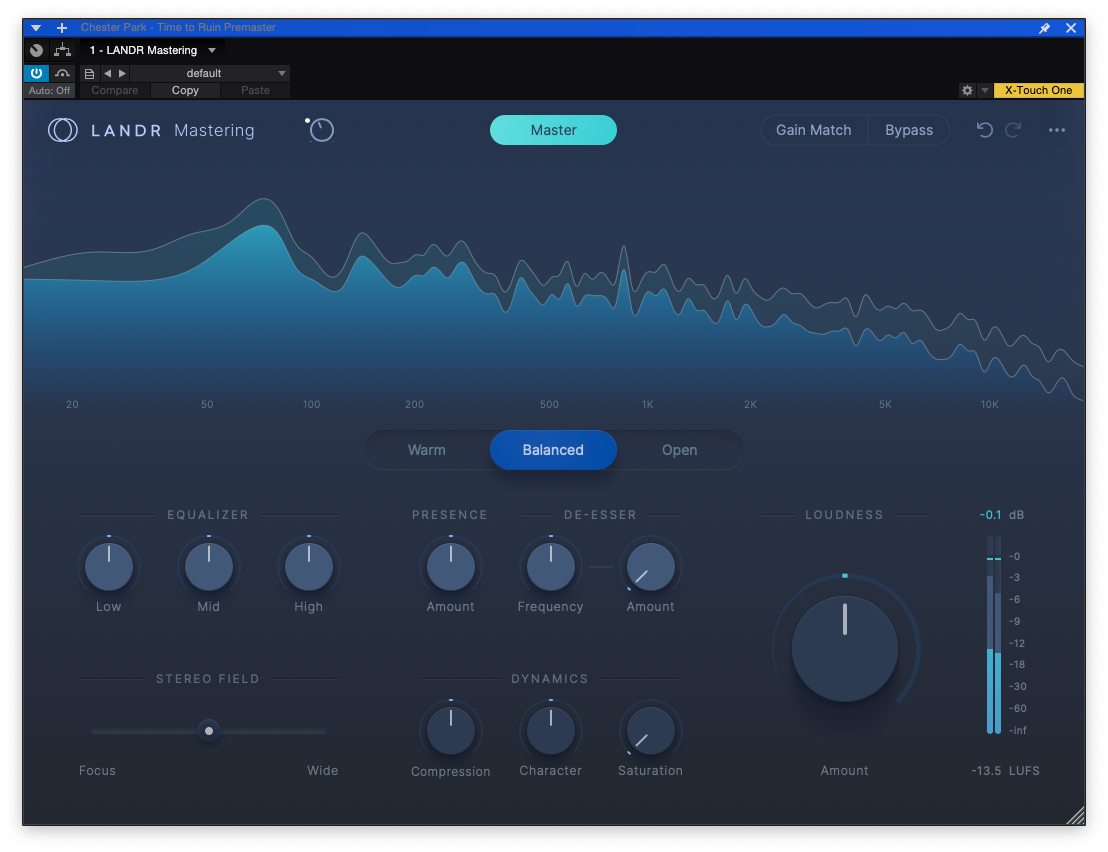Click the Compare button

[x=114, y=90]
